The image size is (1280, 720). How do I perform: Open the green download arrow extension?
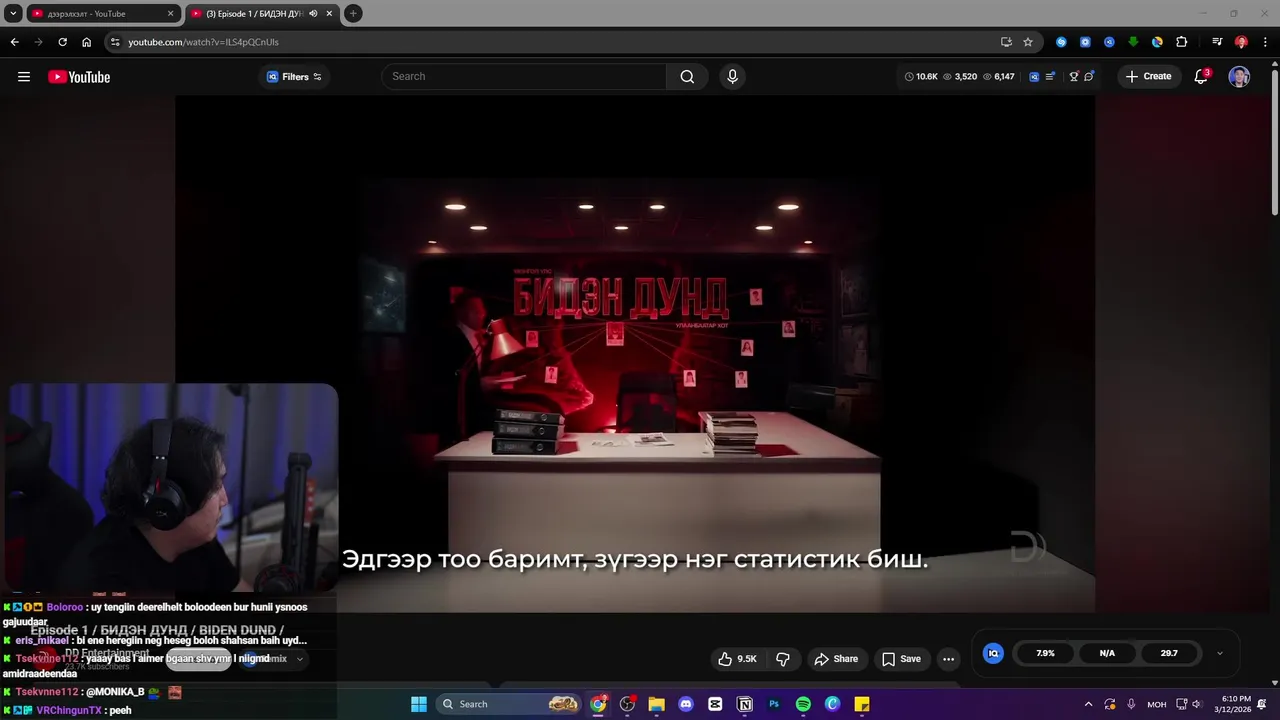tap(1133, 42)
